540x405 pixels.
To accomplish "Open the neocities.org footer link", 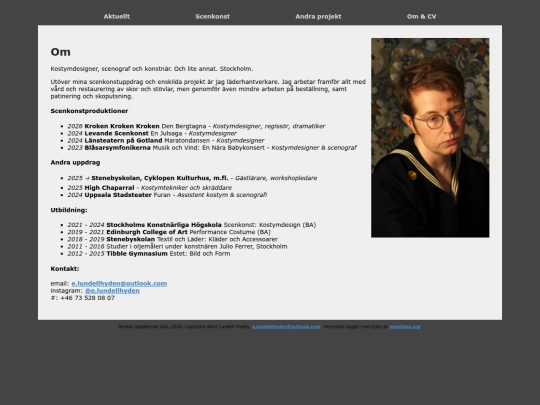I will (405, 327).
